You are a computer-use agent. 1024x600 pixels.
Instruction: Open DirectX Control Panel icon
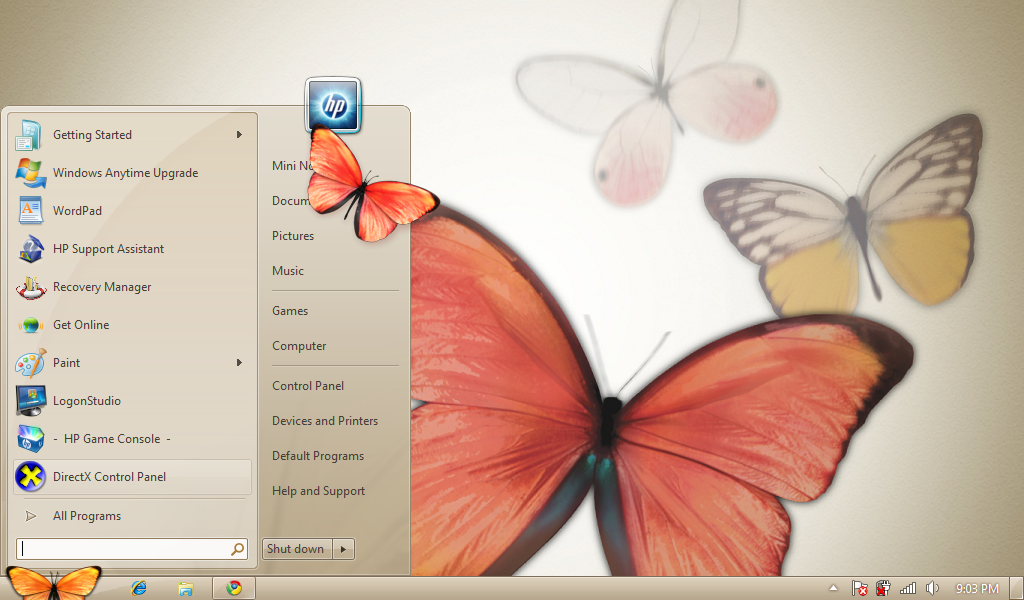[31, 477]
